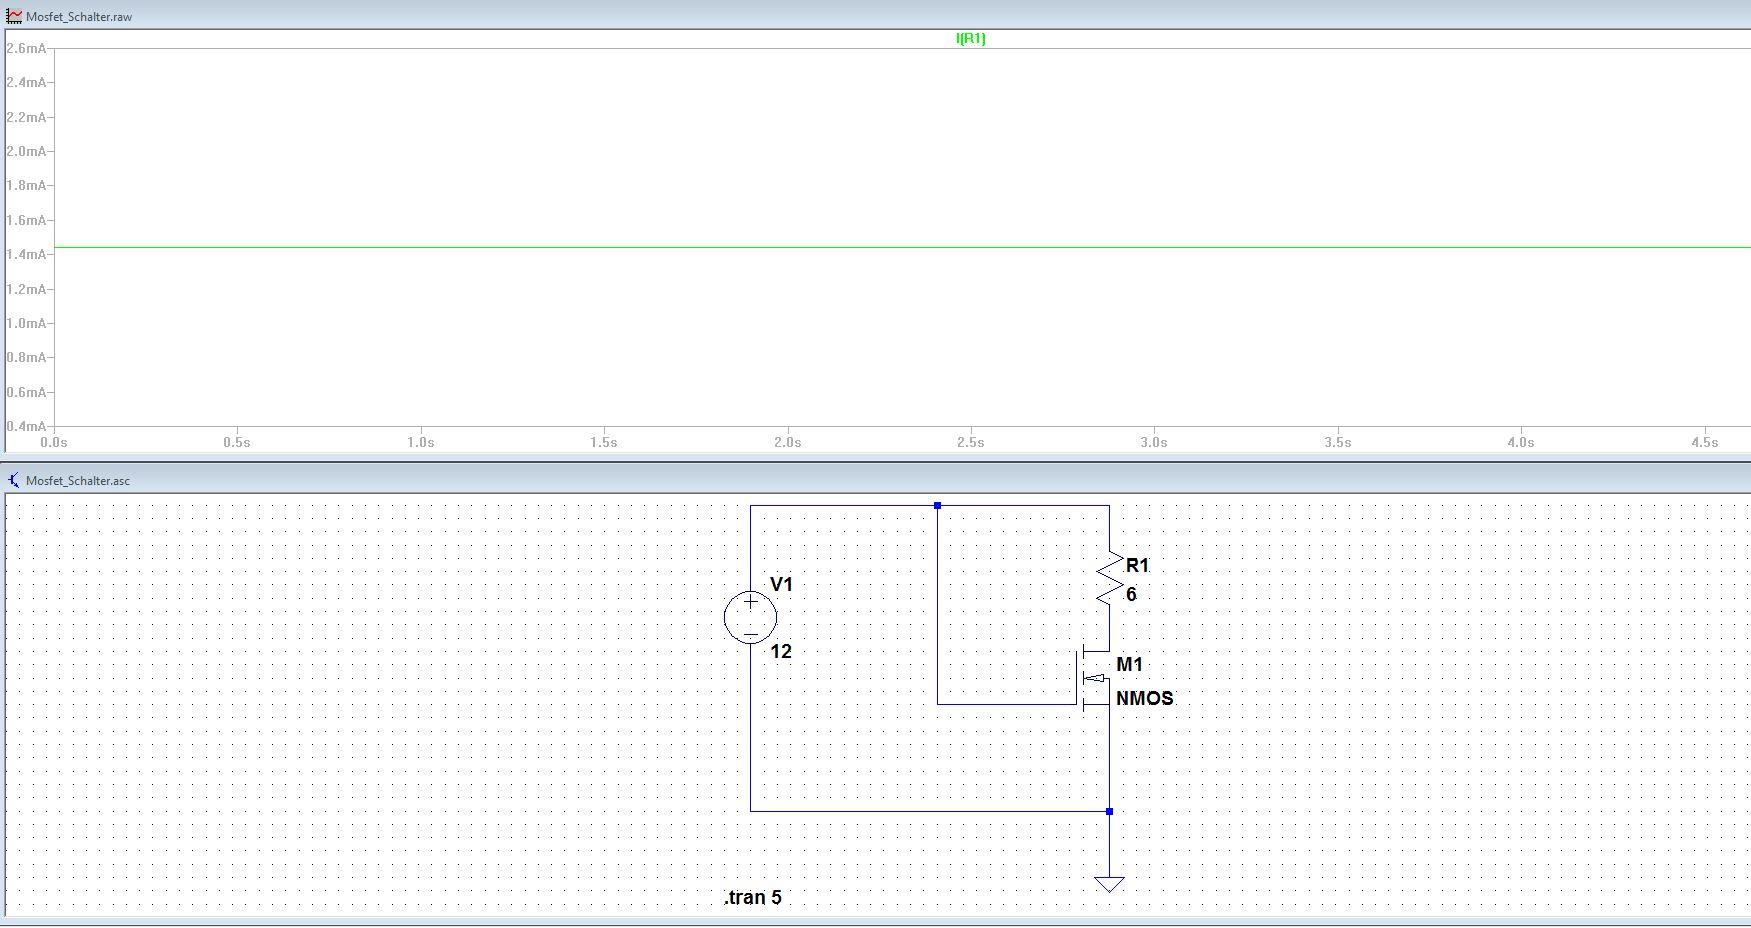Click the value 6 of resistor R1
This screenshot has width=1751, height=928.
click(x=1131, y=594)
